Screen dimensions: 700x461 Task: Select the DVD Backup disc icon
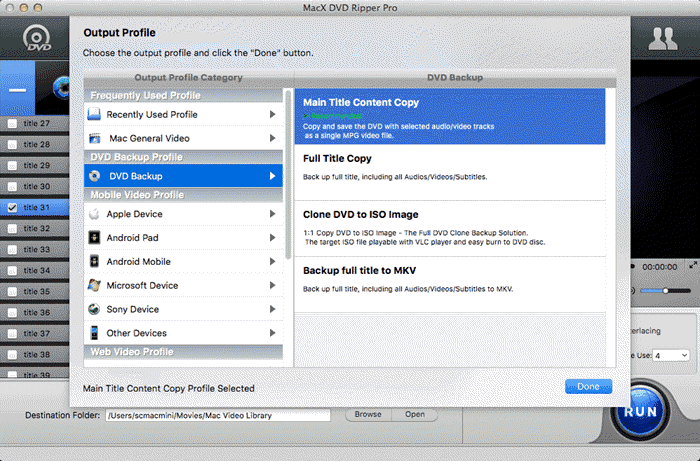[x=95, y=176]
